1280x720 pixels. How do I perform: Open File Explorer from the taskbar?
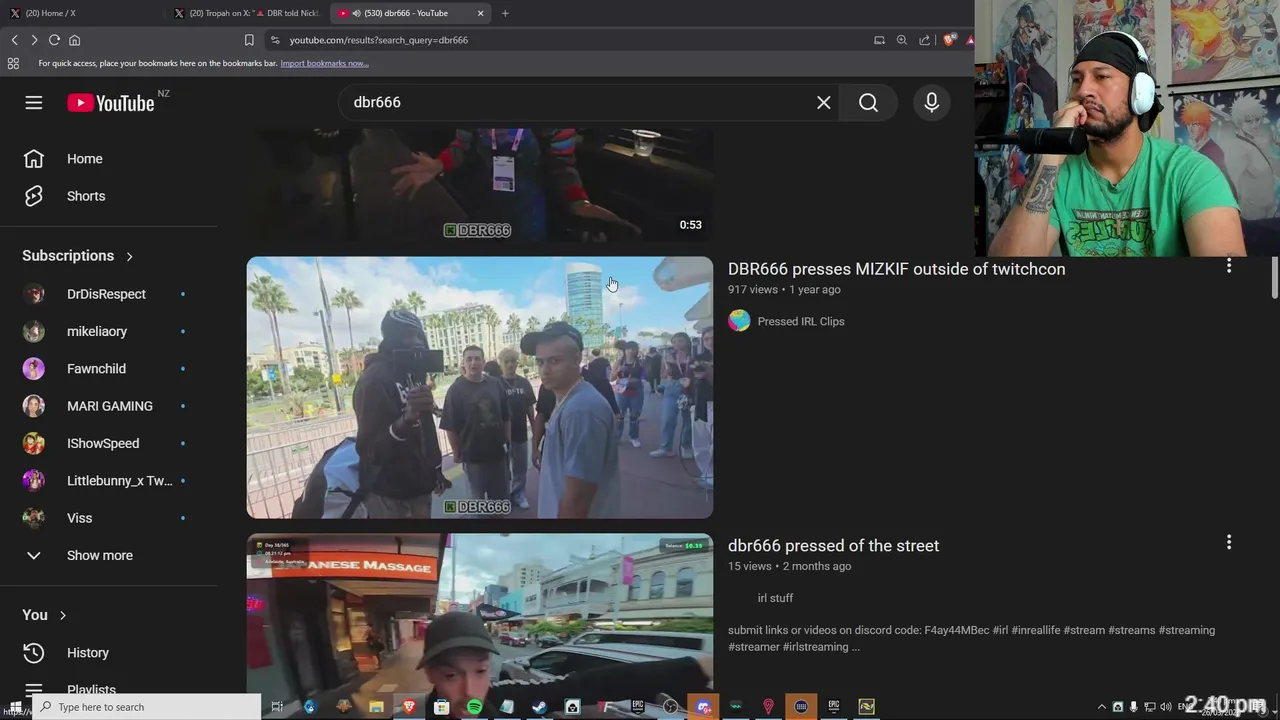[x=376, y=707]
